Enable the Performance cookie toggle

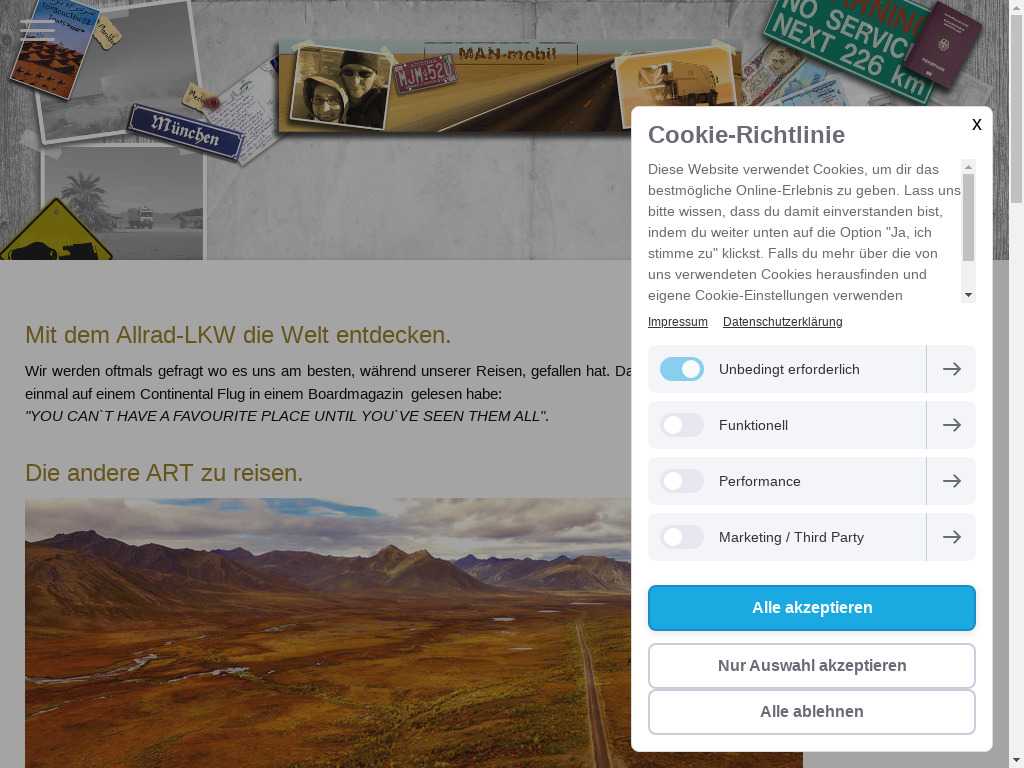682,481
